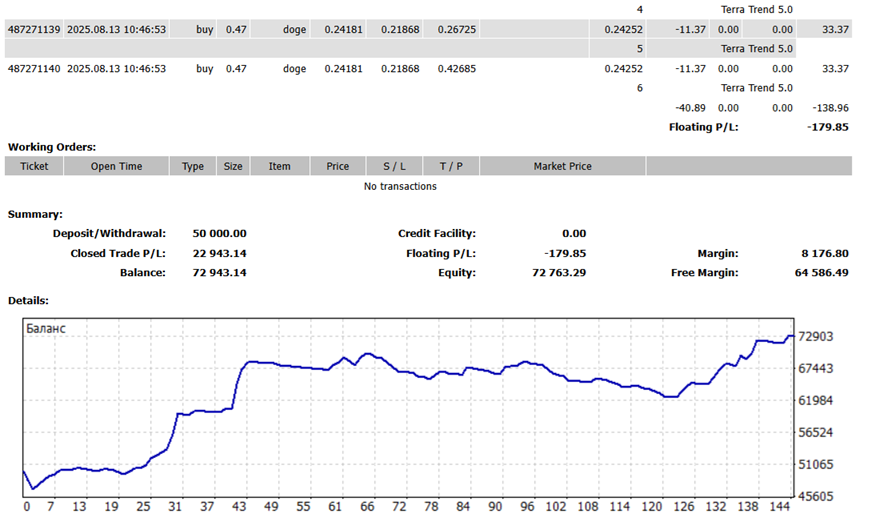The width and height of the screenshot is (888, 519).
Task: Select free margin value 64 586.49
Action: point(821,273)
